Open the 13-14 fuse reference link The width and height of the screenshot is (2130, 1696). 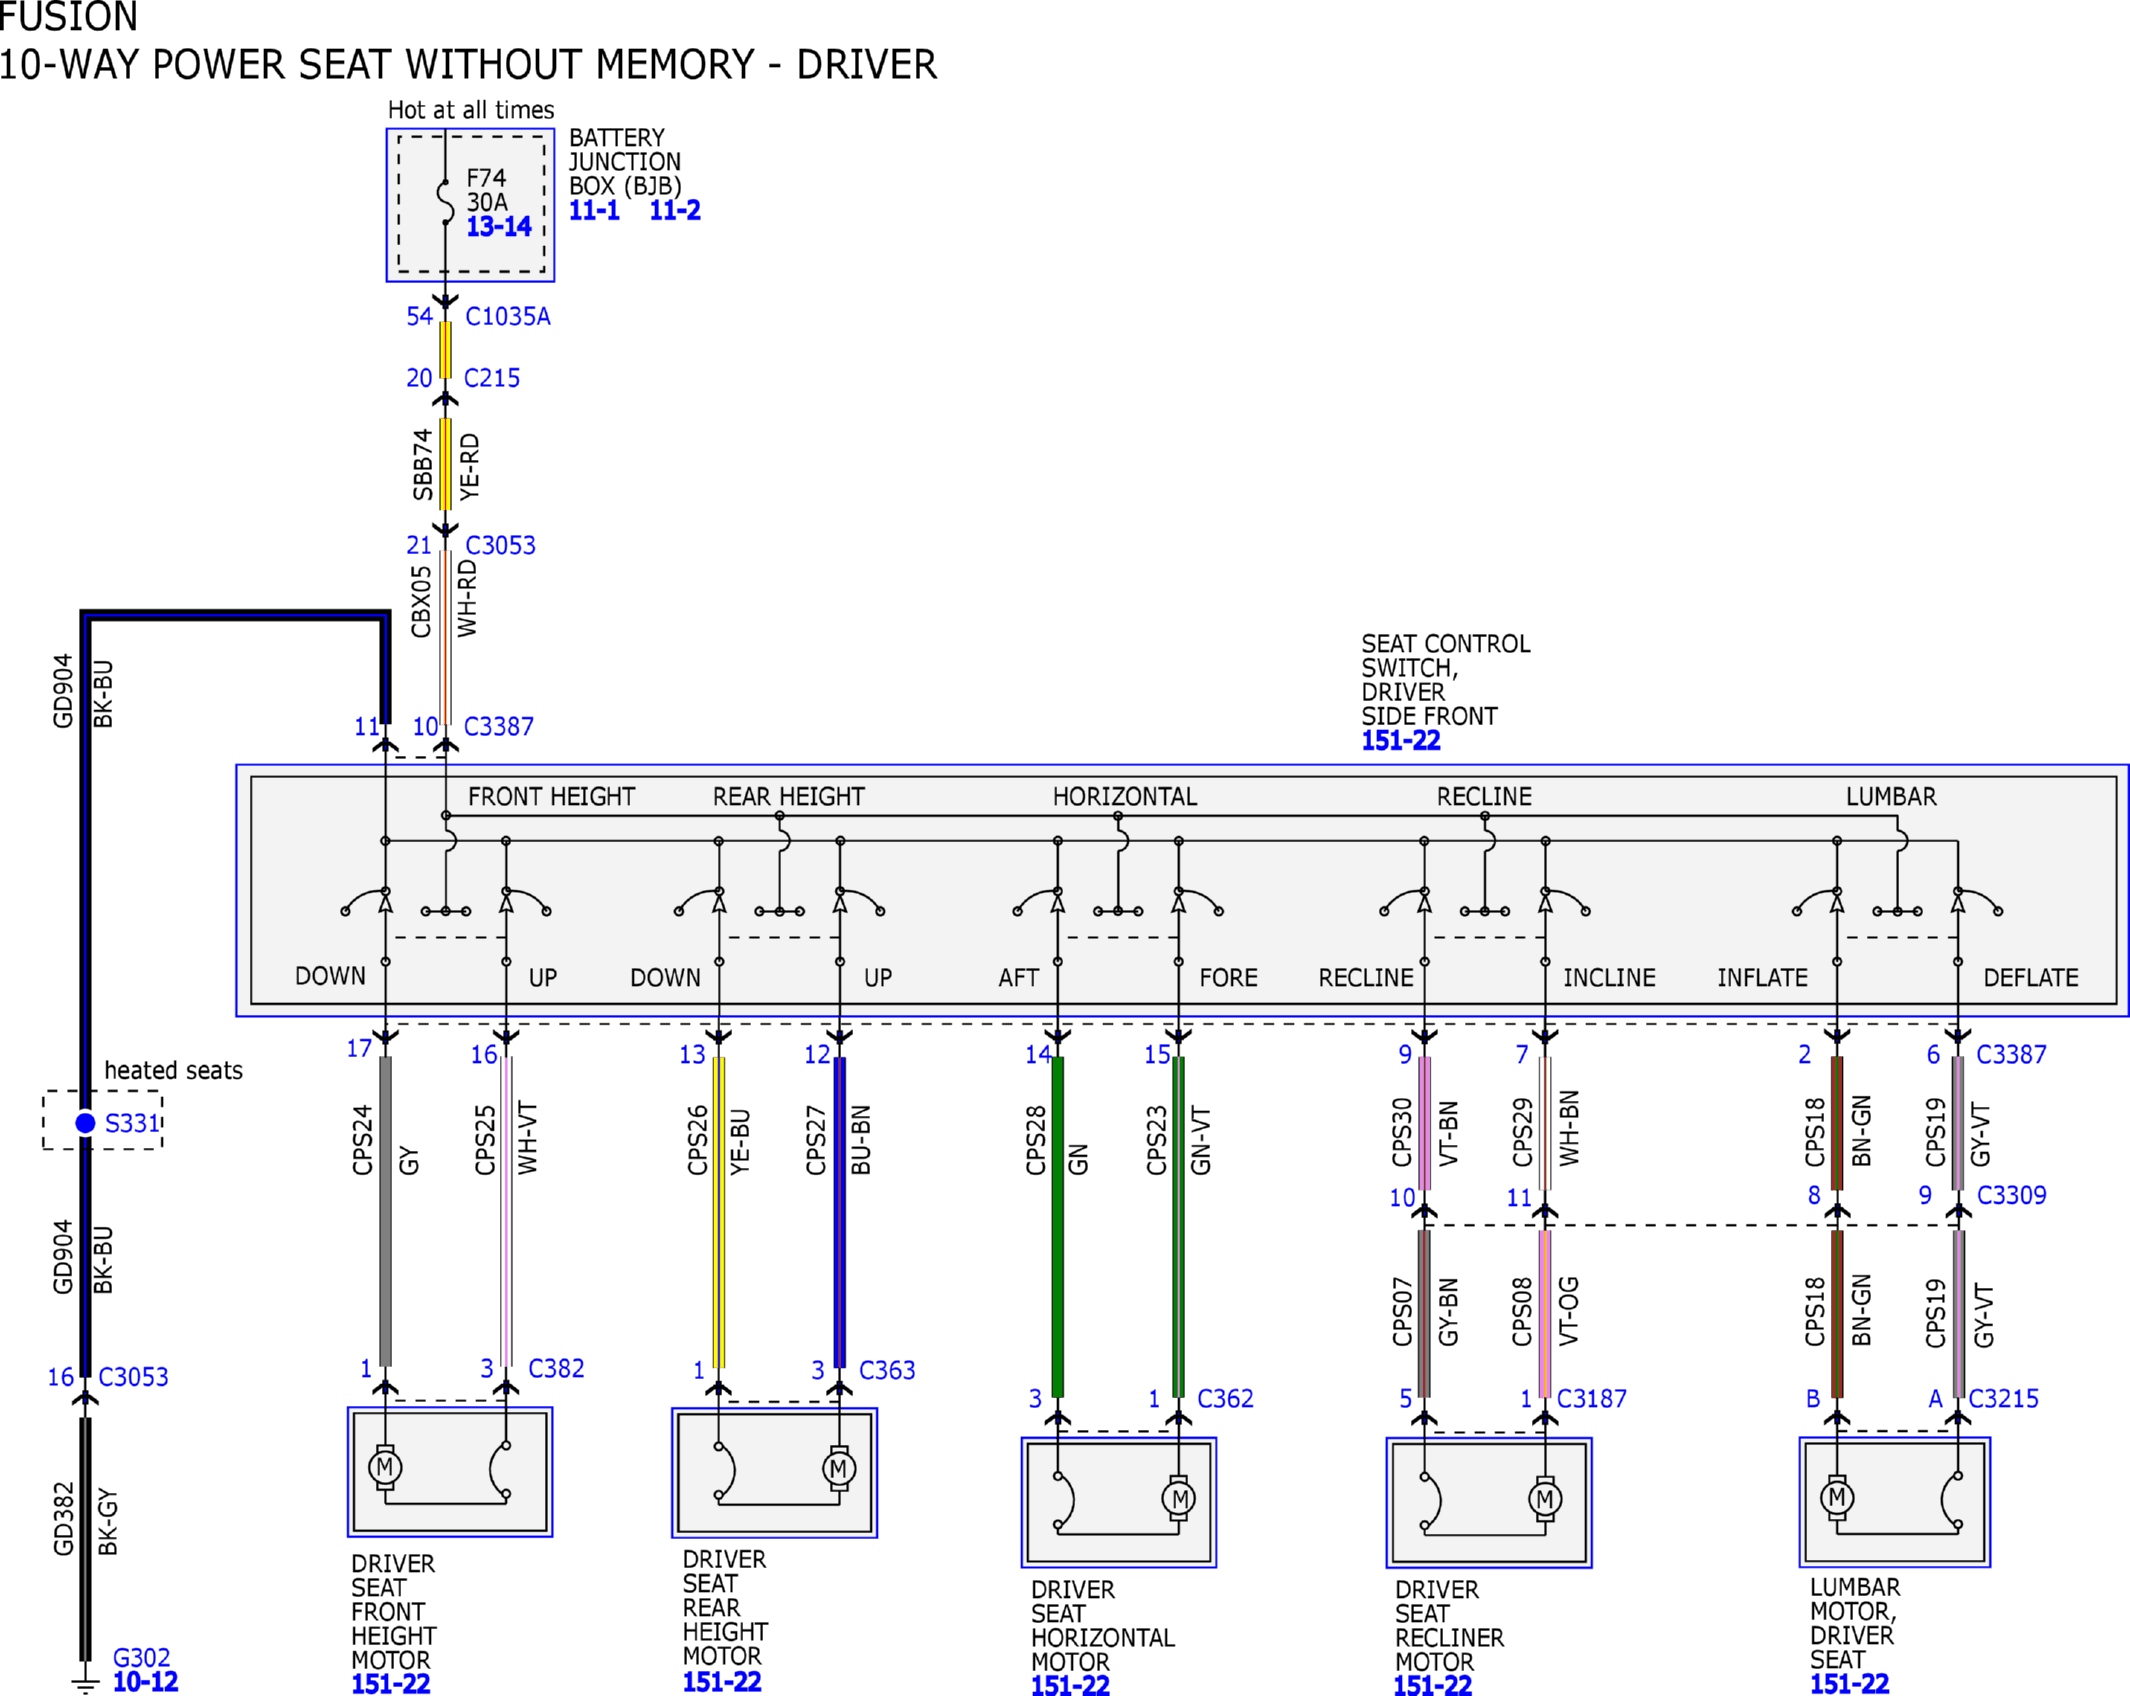click(499, 227)
